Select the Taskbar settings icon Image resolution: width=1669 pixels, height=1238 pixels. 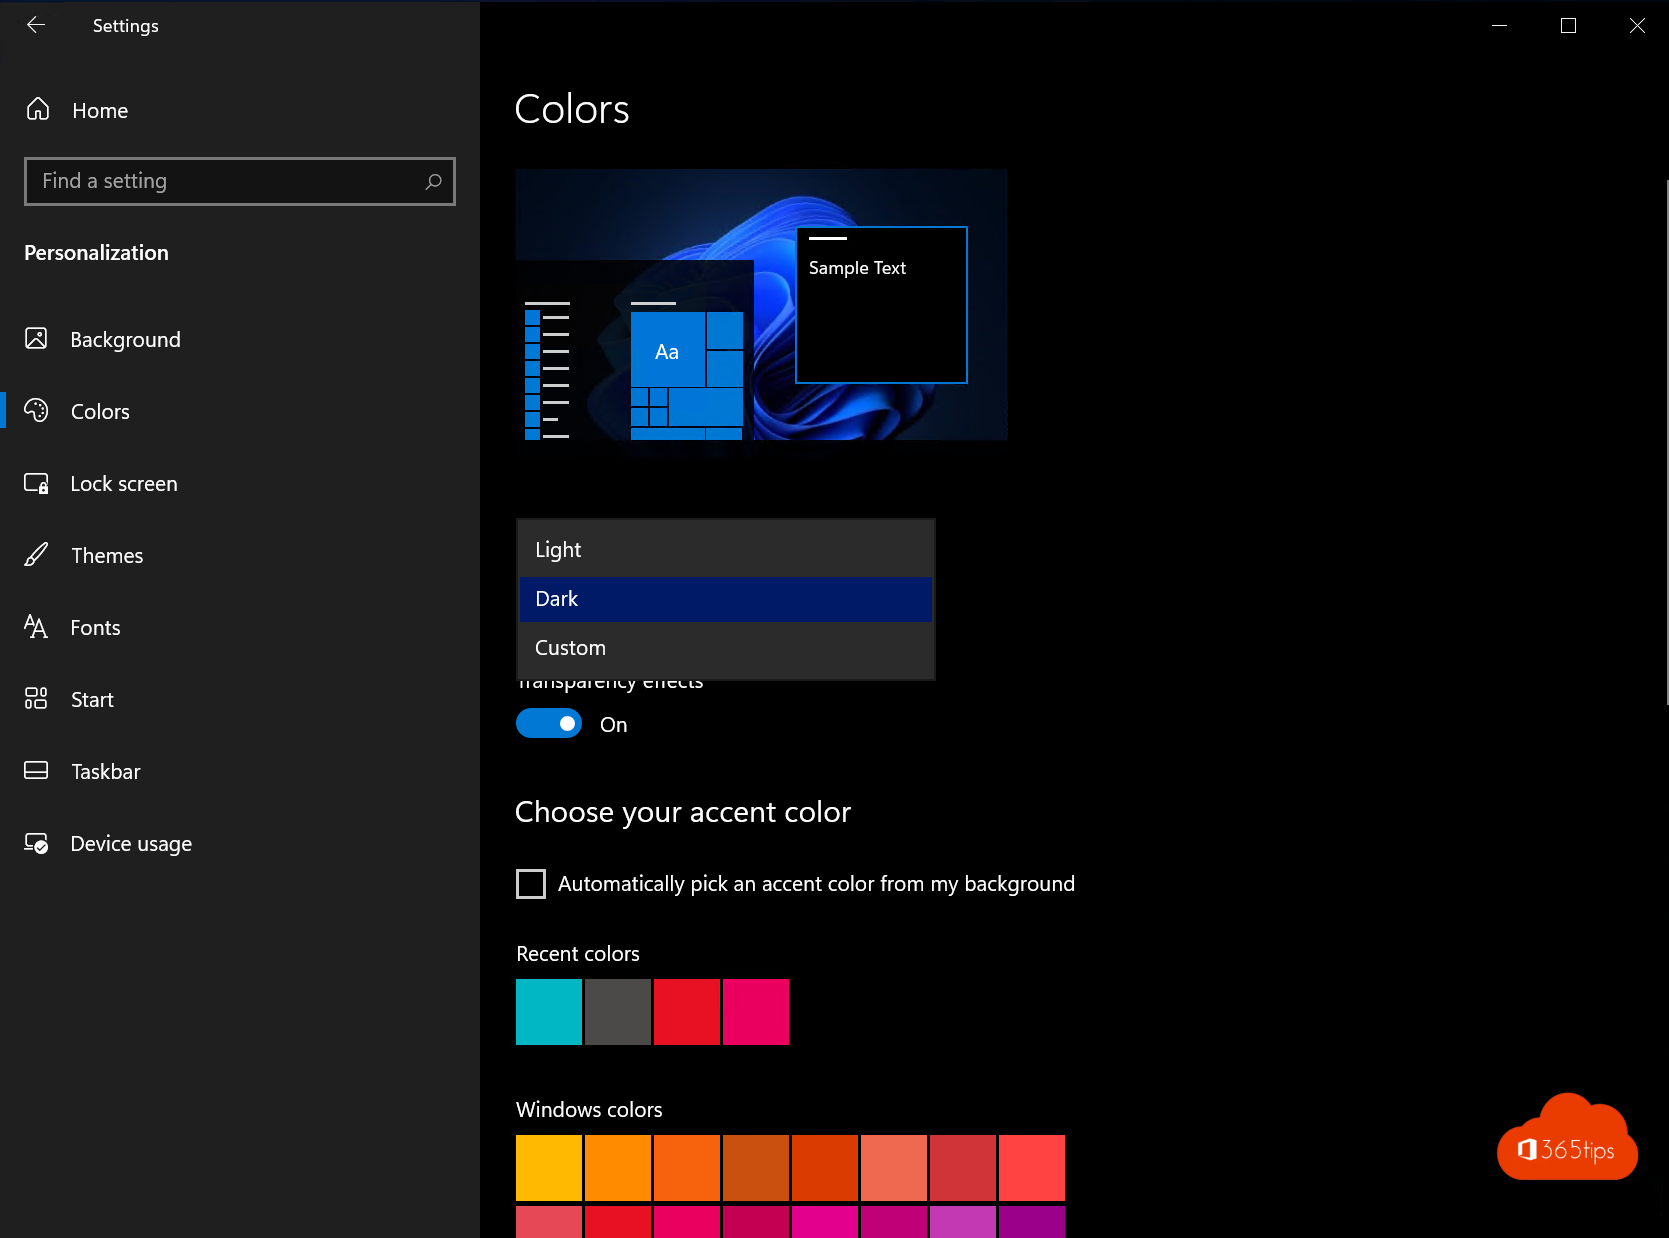(x=36, y=770)
